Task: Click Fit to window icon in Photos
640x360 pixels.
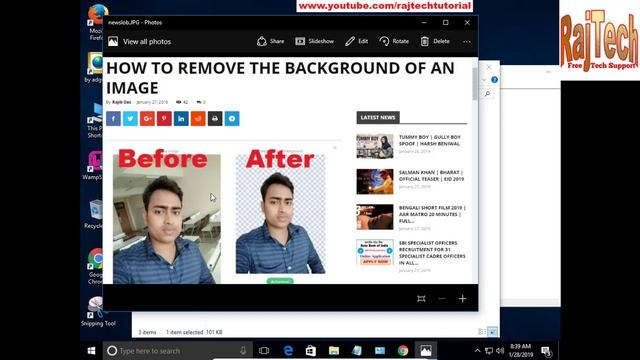Action: (x=421, y=299)
